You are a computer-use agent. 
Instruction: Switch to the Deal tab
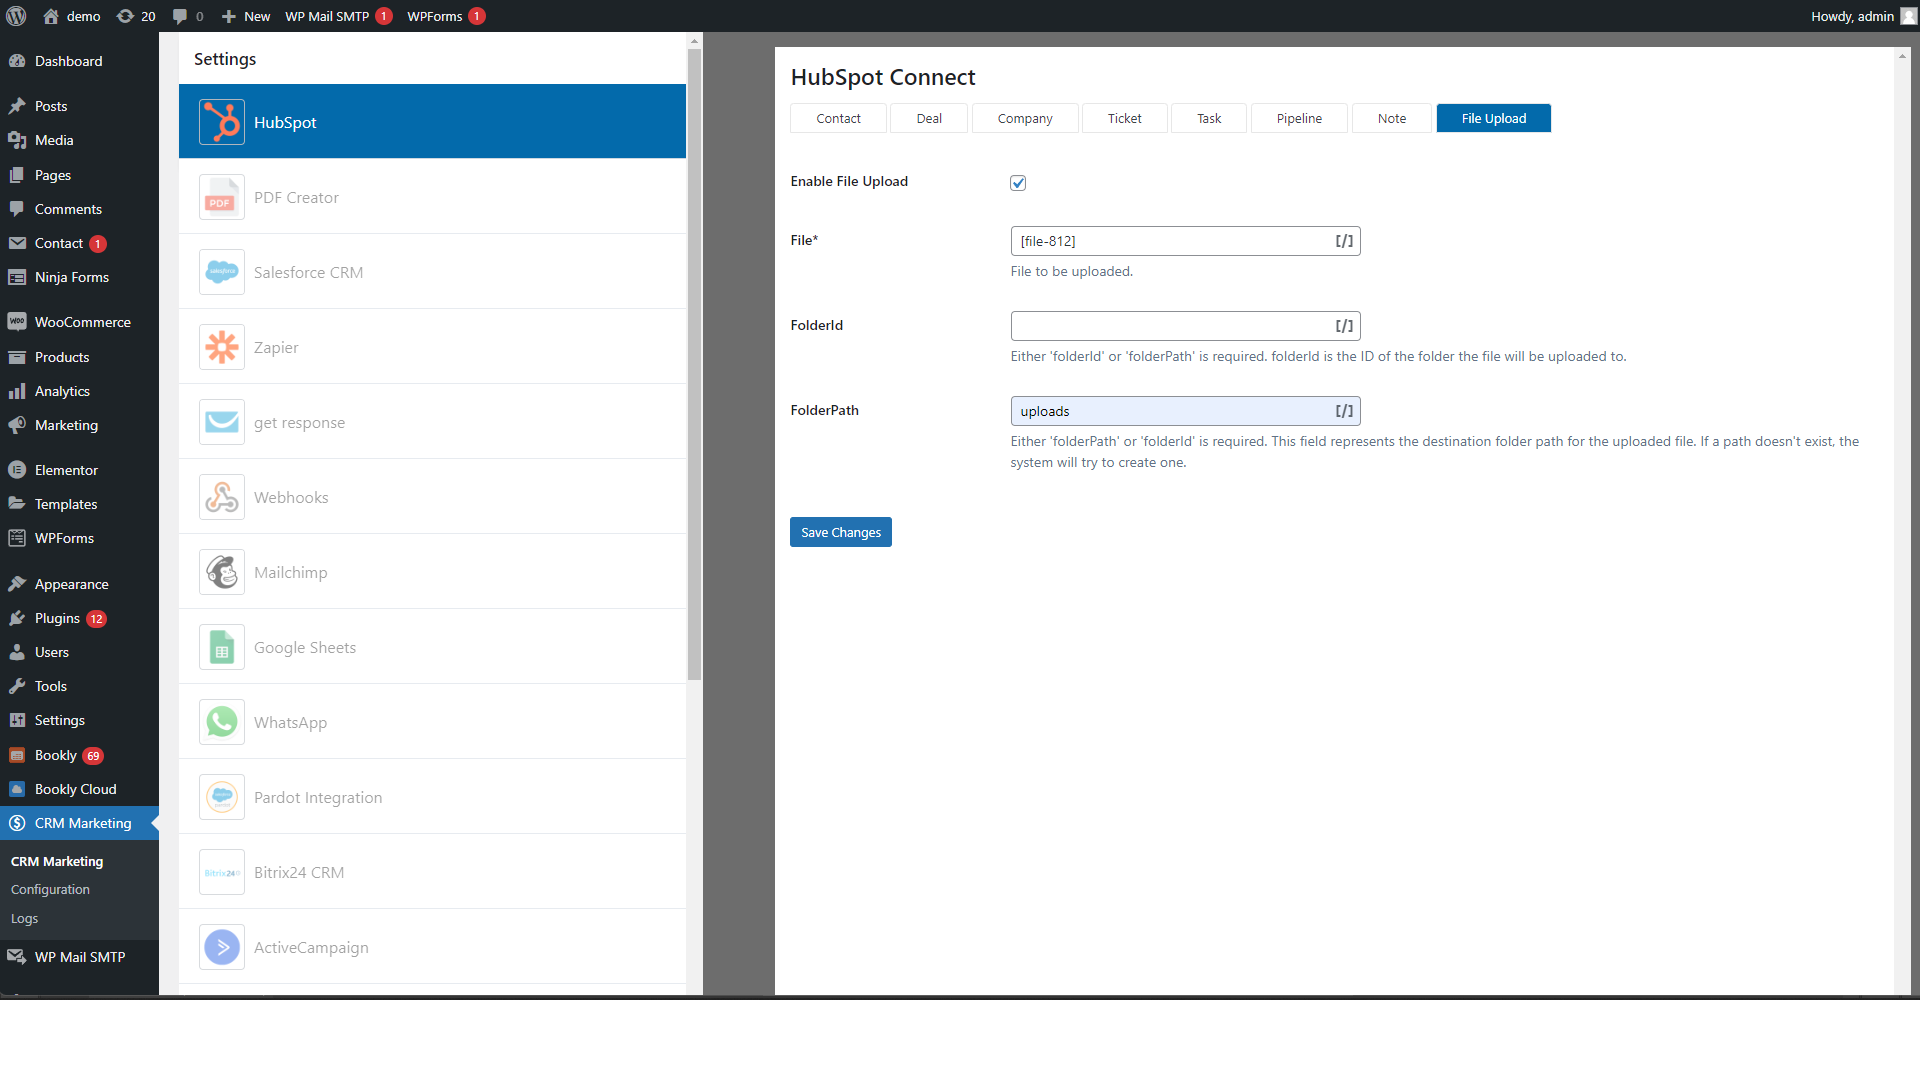pyautogui.click(x=928, y=118)
